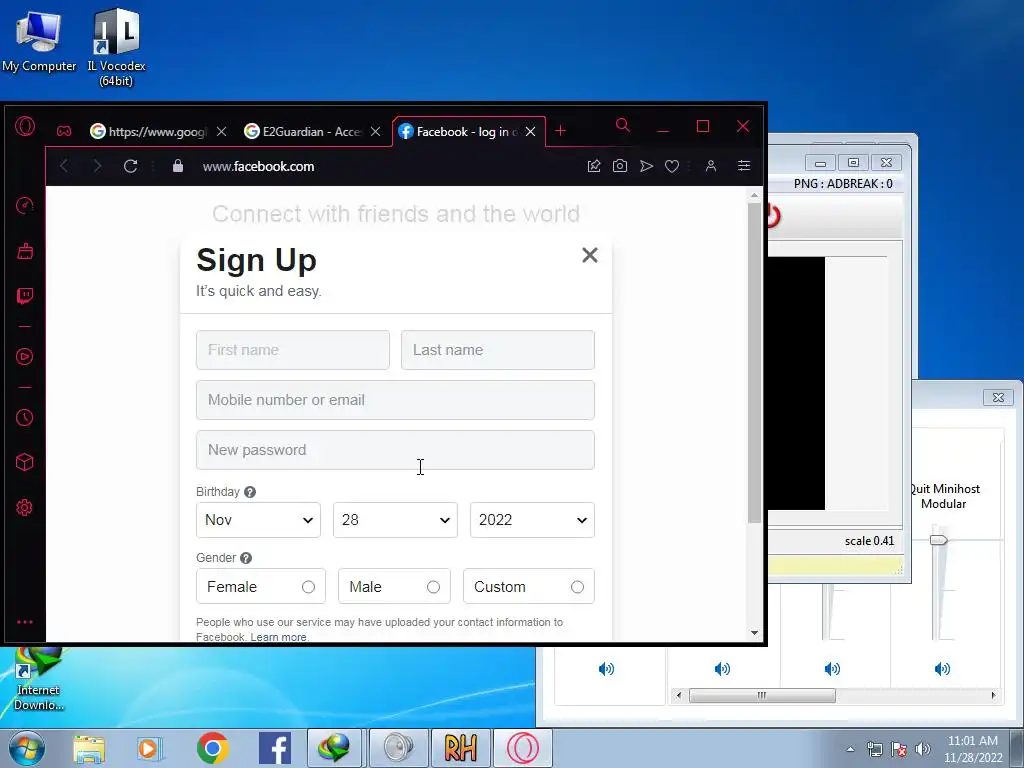Open History clock icon in sidebar
Viewport: 1024px width, 768px height.
click(x=25, y=417)
